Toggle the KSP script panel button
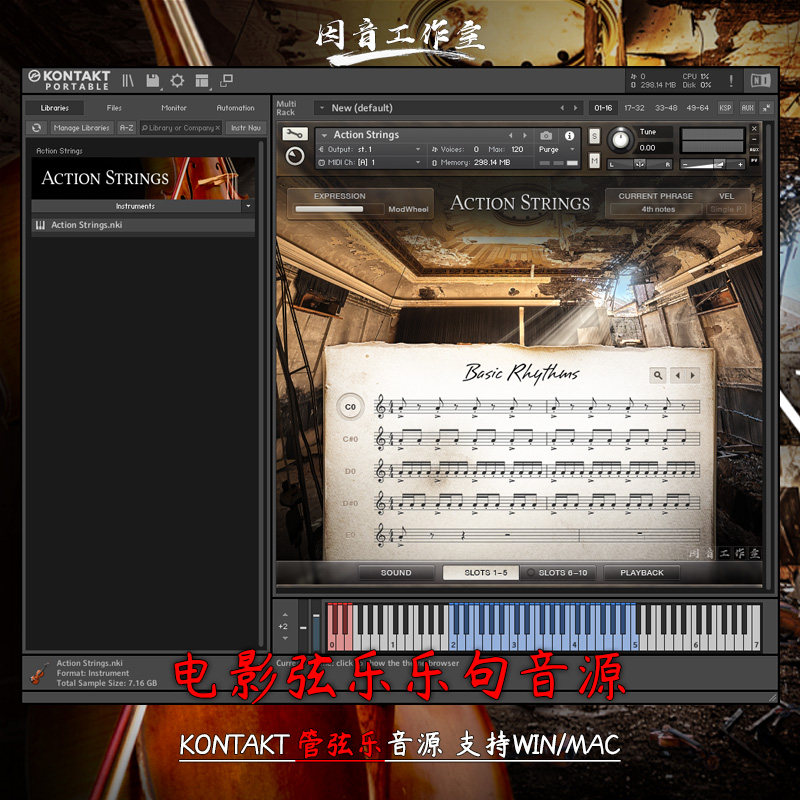Image resolution: width=800 pixels, height=800 pixels. pyautogui.click(x=725, y=108)
